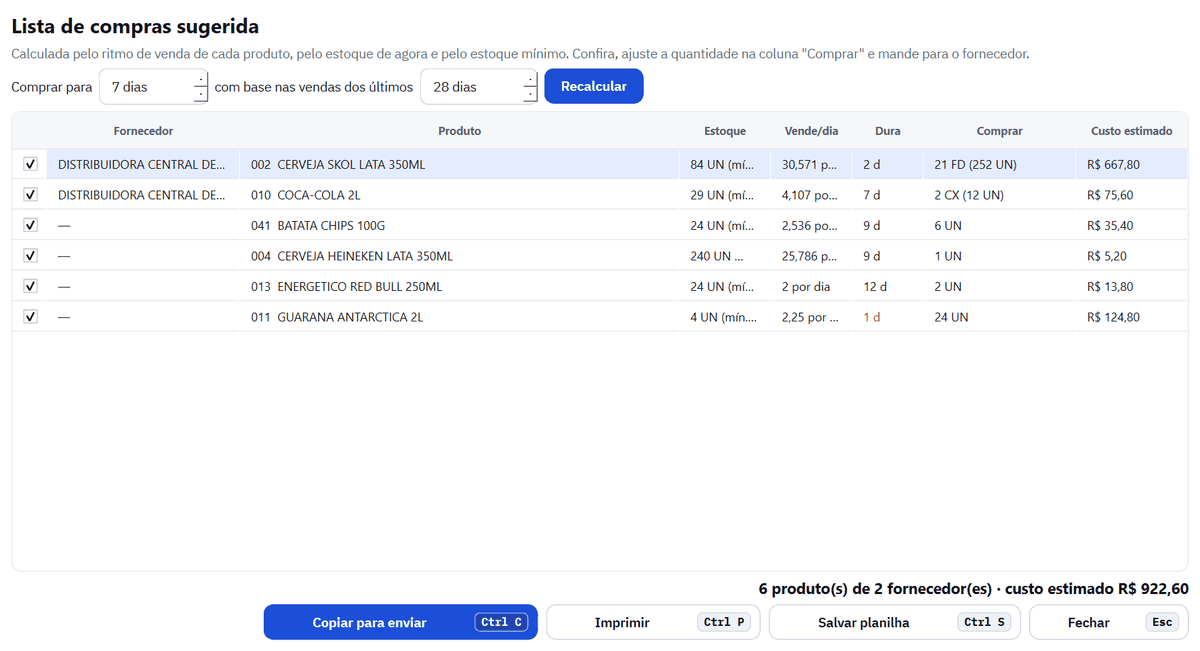Click the 'R$ 35,40' cost cell
This screenshot has width=1200, height=651.
pos(1132,225)
